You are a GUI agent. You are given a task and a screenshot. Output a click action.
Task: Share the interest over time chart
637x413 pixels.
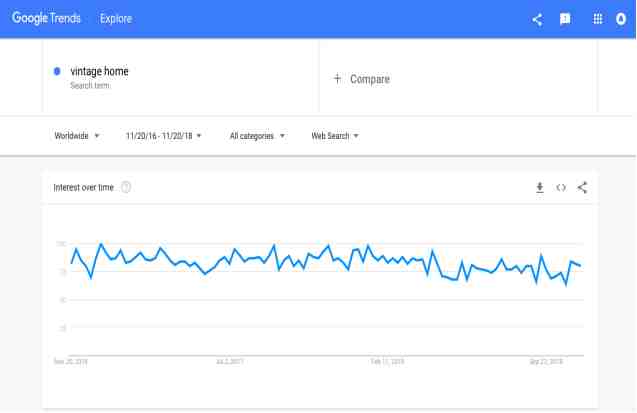(582, 187)
